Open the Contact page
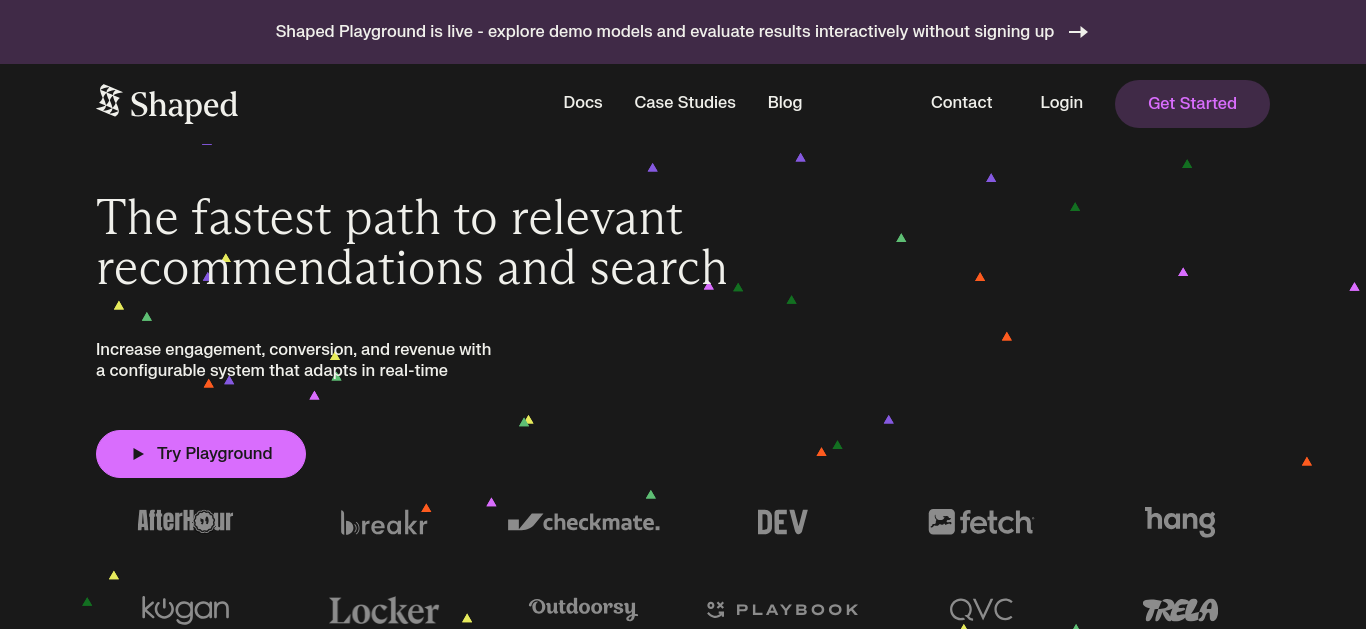 (962, 103)
